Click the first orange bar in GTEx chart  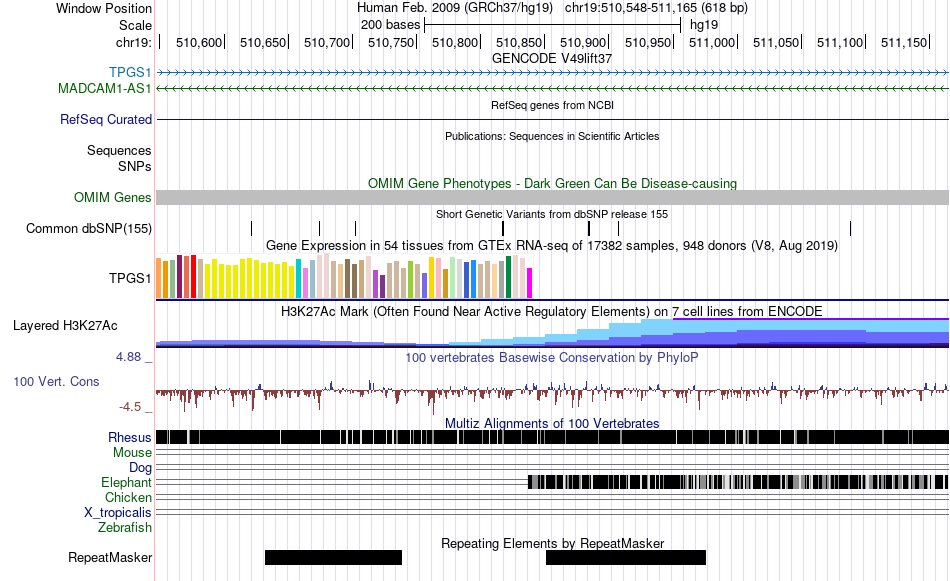click(x=159, y=279)
